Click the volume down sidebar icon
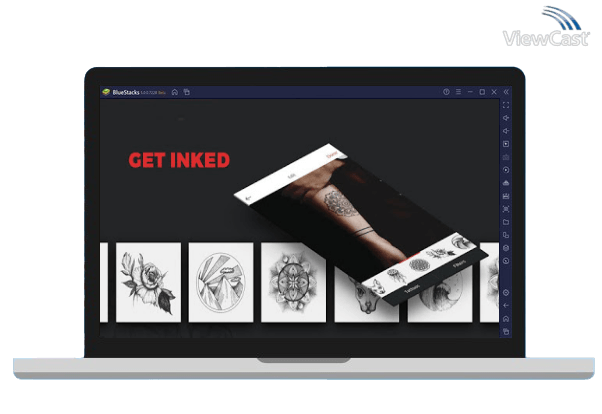Screen dimensions: 602x414 (506, 131)
